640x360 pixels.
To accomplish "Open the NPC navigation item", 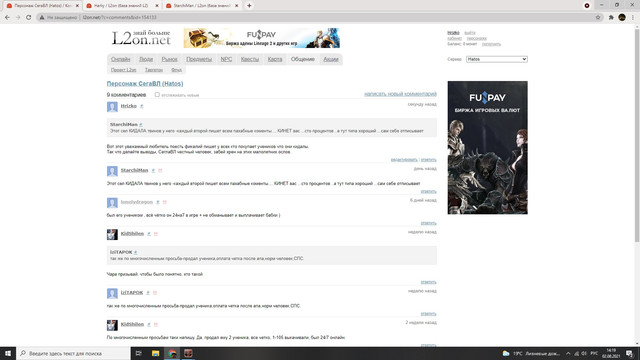I will point(226,59).
